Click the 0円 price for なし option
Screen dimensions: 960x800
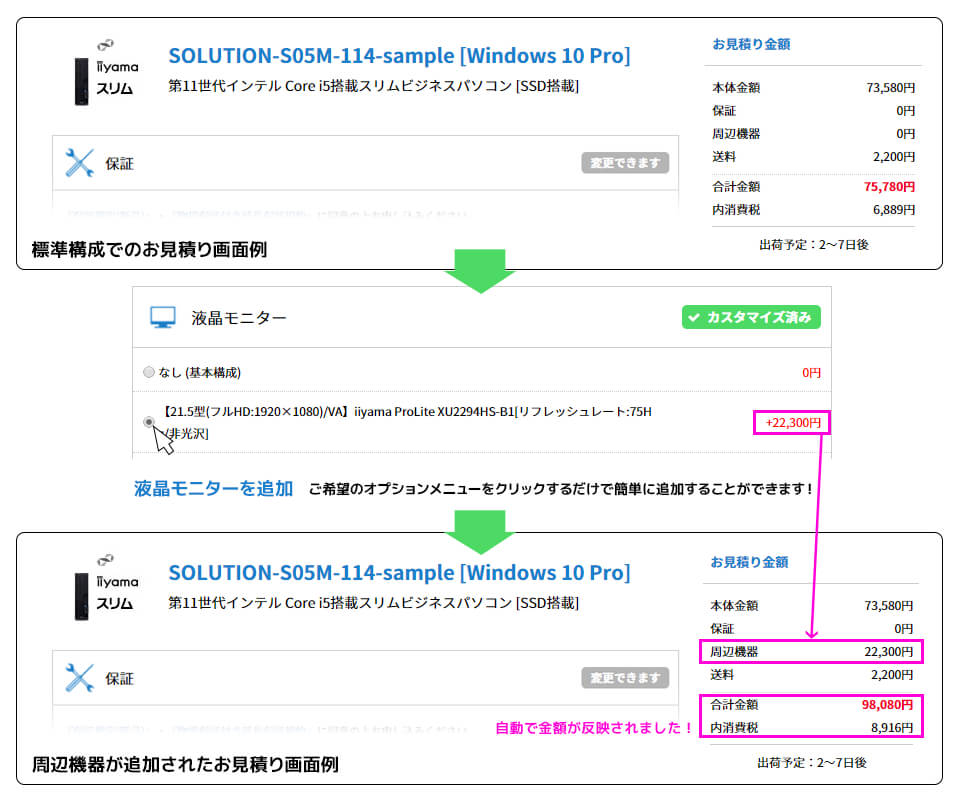(x=811, y=372)
